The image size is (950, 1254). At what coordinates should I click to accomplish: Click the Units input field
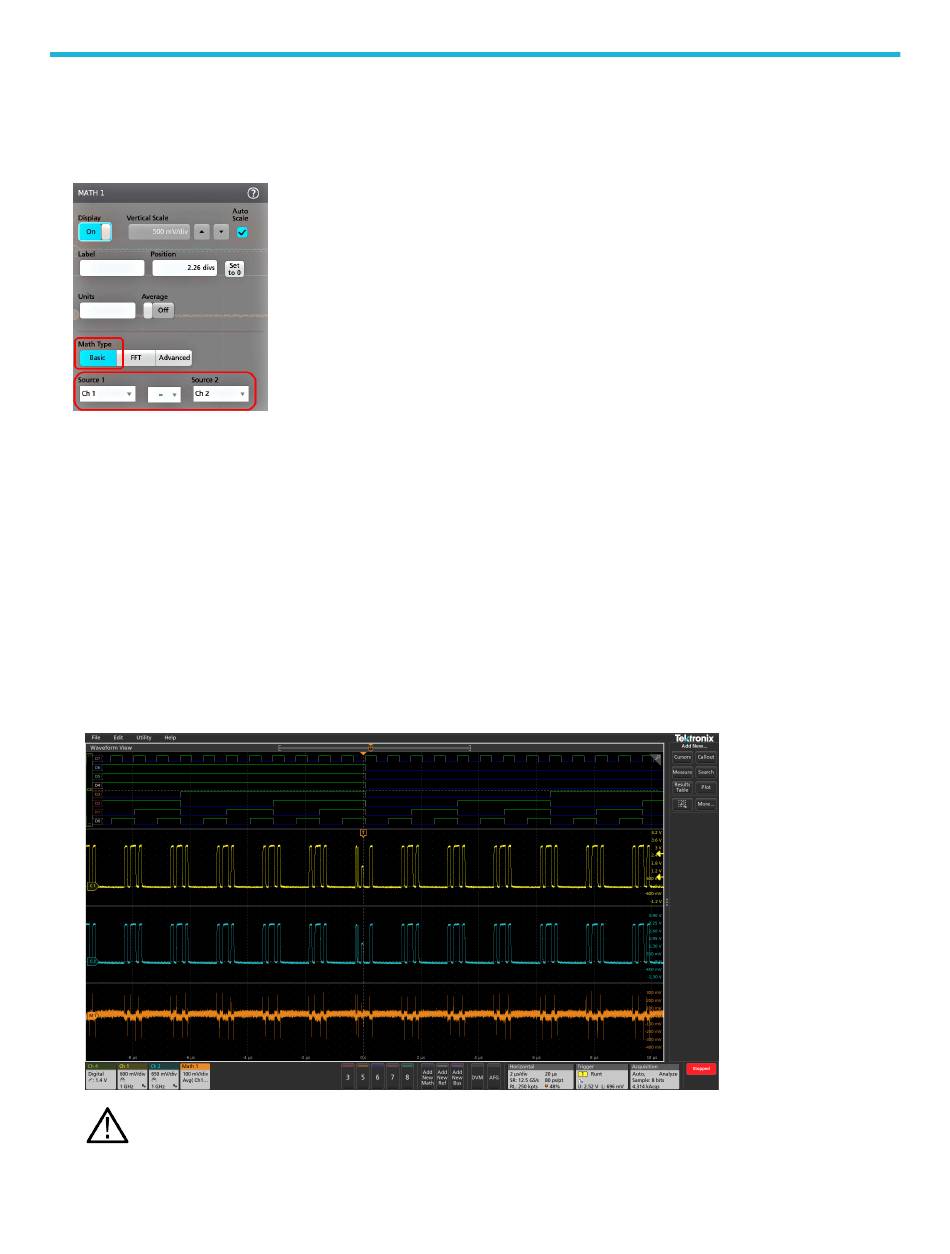coord(107,310)
